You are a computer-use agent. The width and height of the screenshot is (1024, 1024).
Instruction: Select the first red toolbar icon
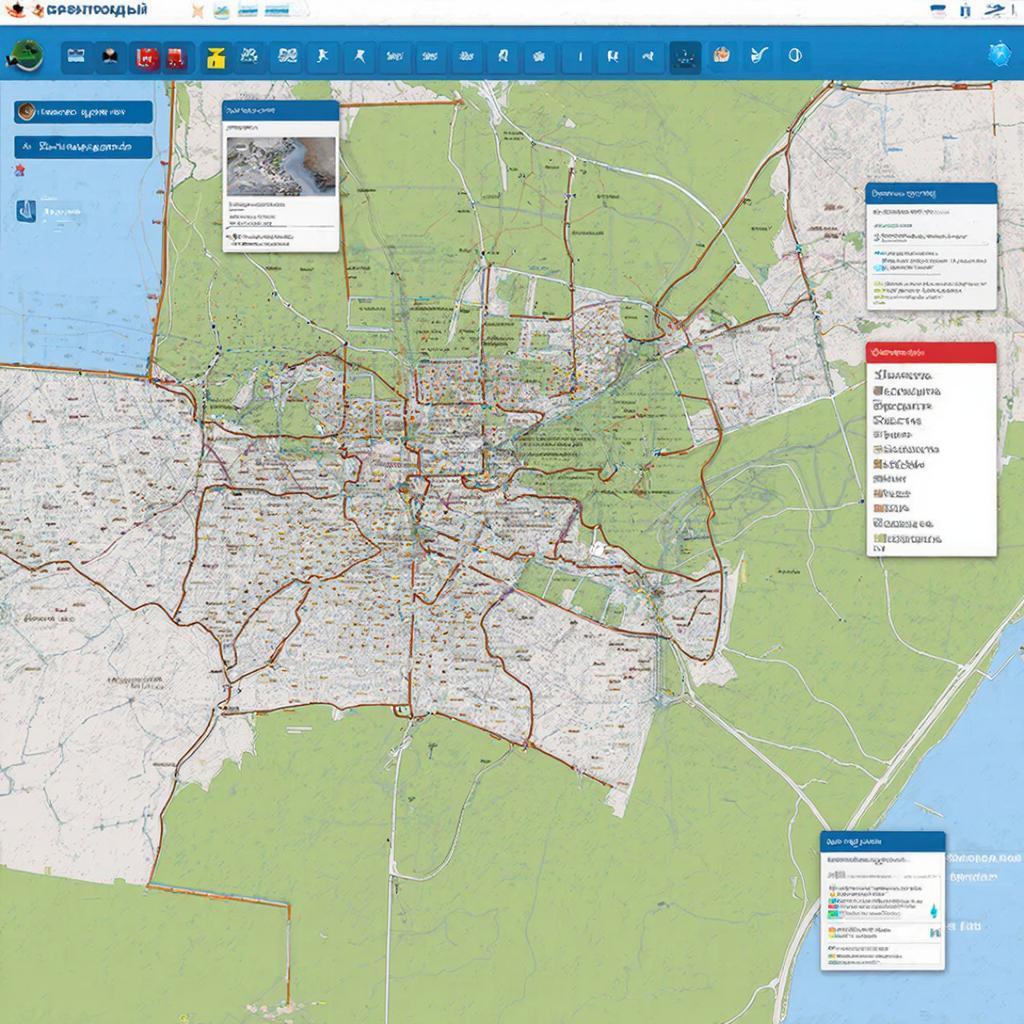(x=147, y=57)
